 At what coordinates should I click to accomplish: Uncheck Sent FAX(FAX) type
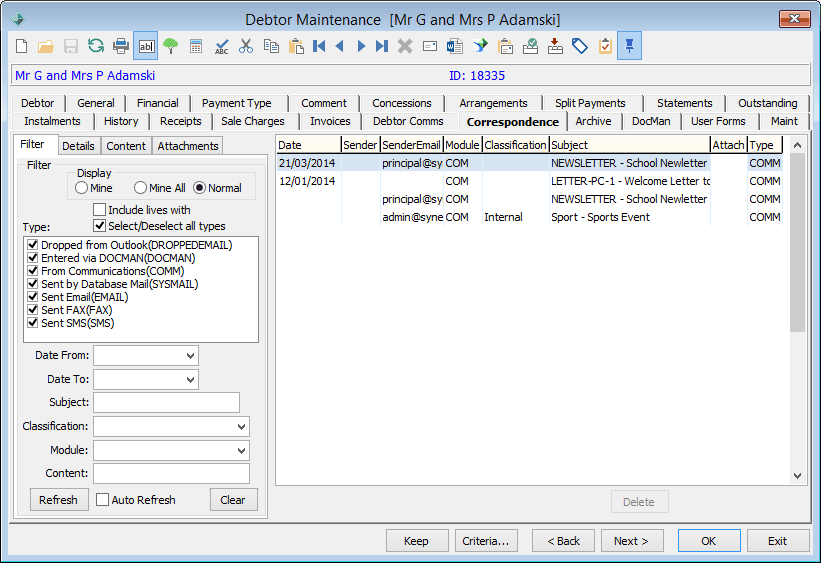(33, 310)
